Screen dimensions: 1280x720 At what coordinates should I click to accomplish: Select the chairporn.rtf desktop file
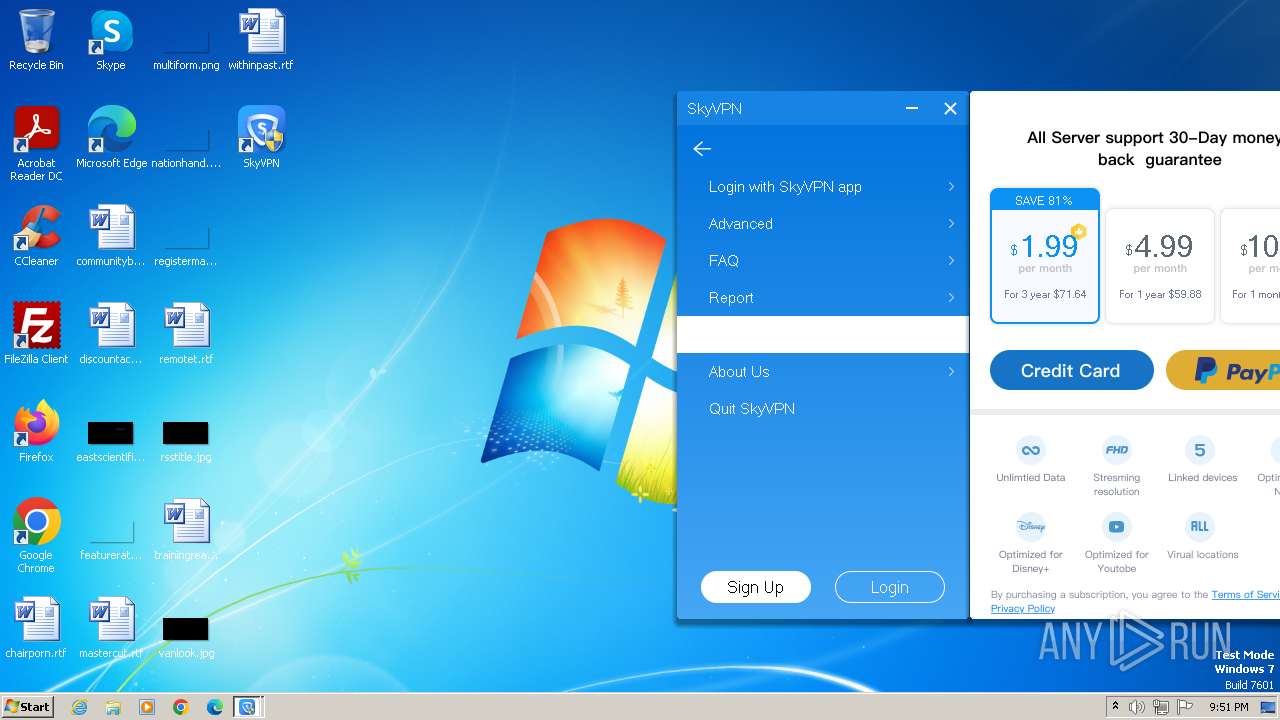(36, 628)
